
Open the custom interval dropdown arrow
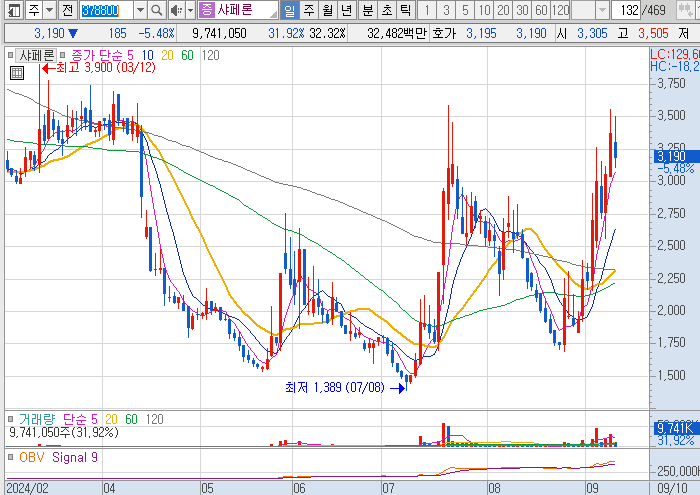[602, 10]
